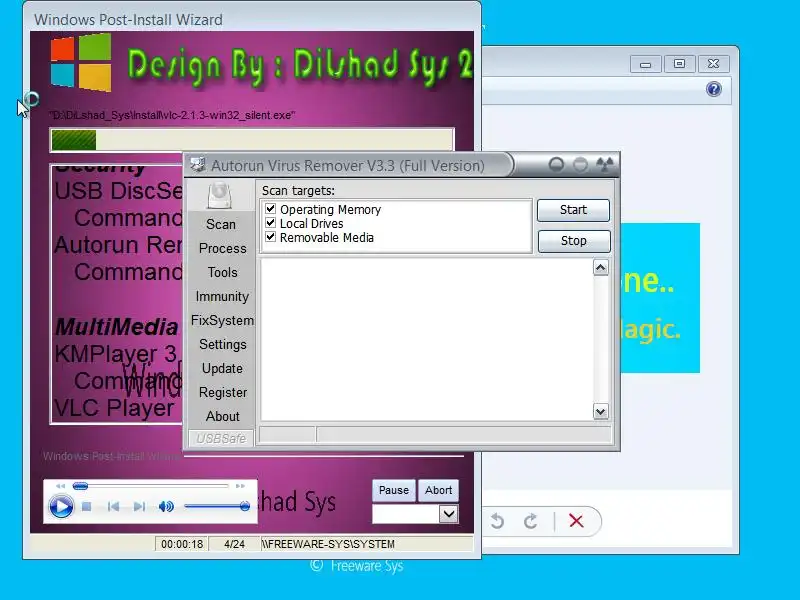The image size is (800, 600).
Task: Click the scroll-up arrow in scan results
Action: (601, 267)
